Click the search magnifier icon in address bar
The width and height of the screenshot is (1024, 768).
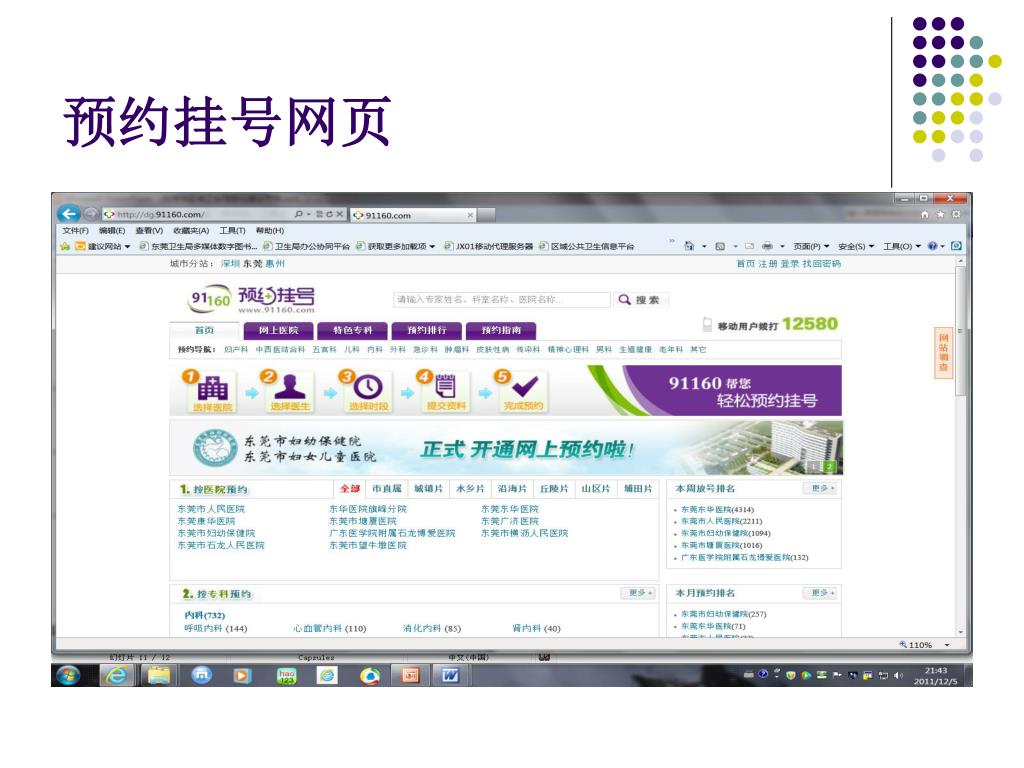[298, 214]
